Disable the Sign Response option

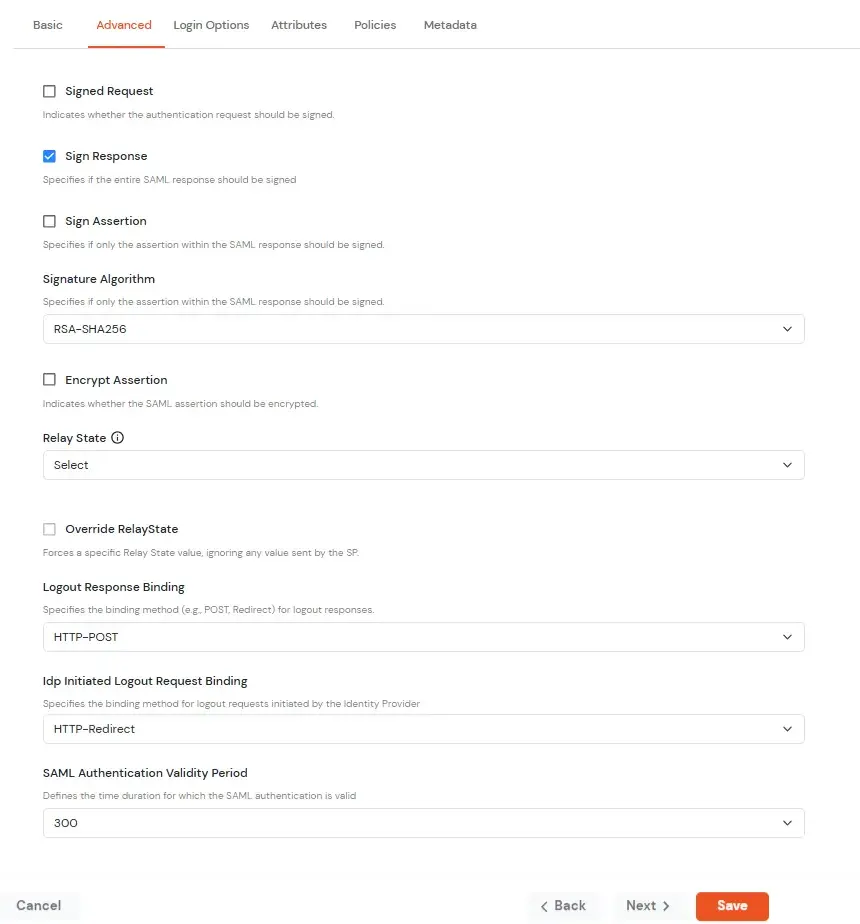(49, 156)
